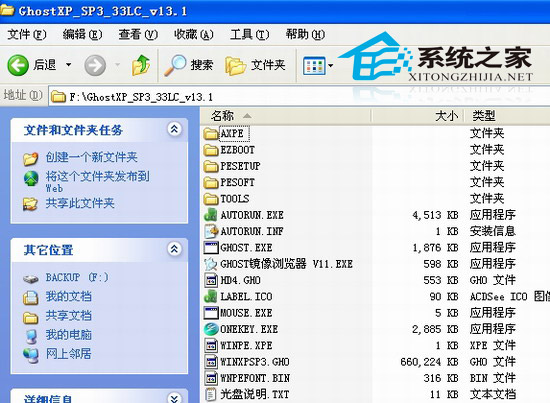Screen dimensions: 550x403
Task: Click the 安装信息 type cell
Action: pos(492,231)
